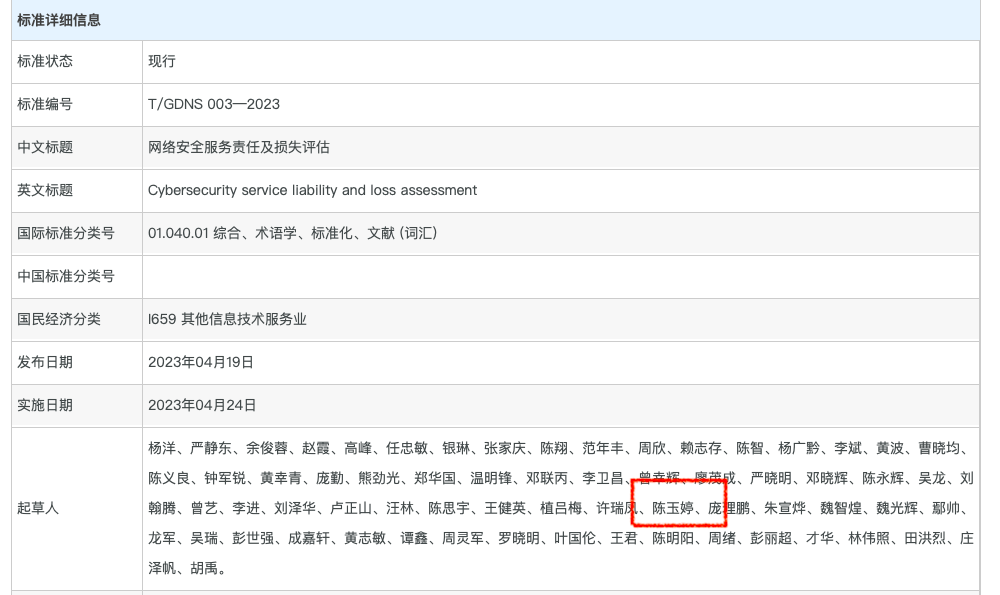Click the I659 其他信息技术服务业 value
The width and height of the screenshot is (1000, 595).
pos(226,320)
